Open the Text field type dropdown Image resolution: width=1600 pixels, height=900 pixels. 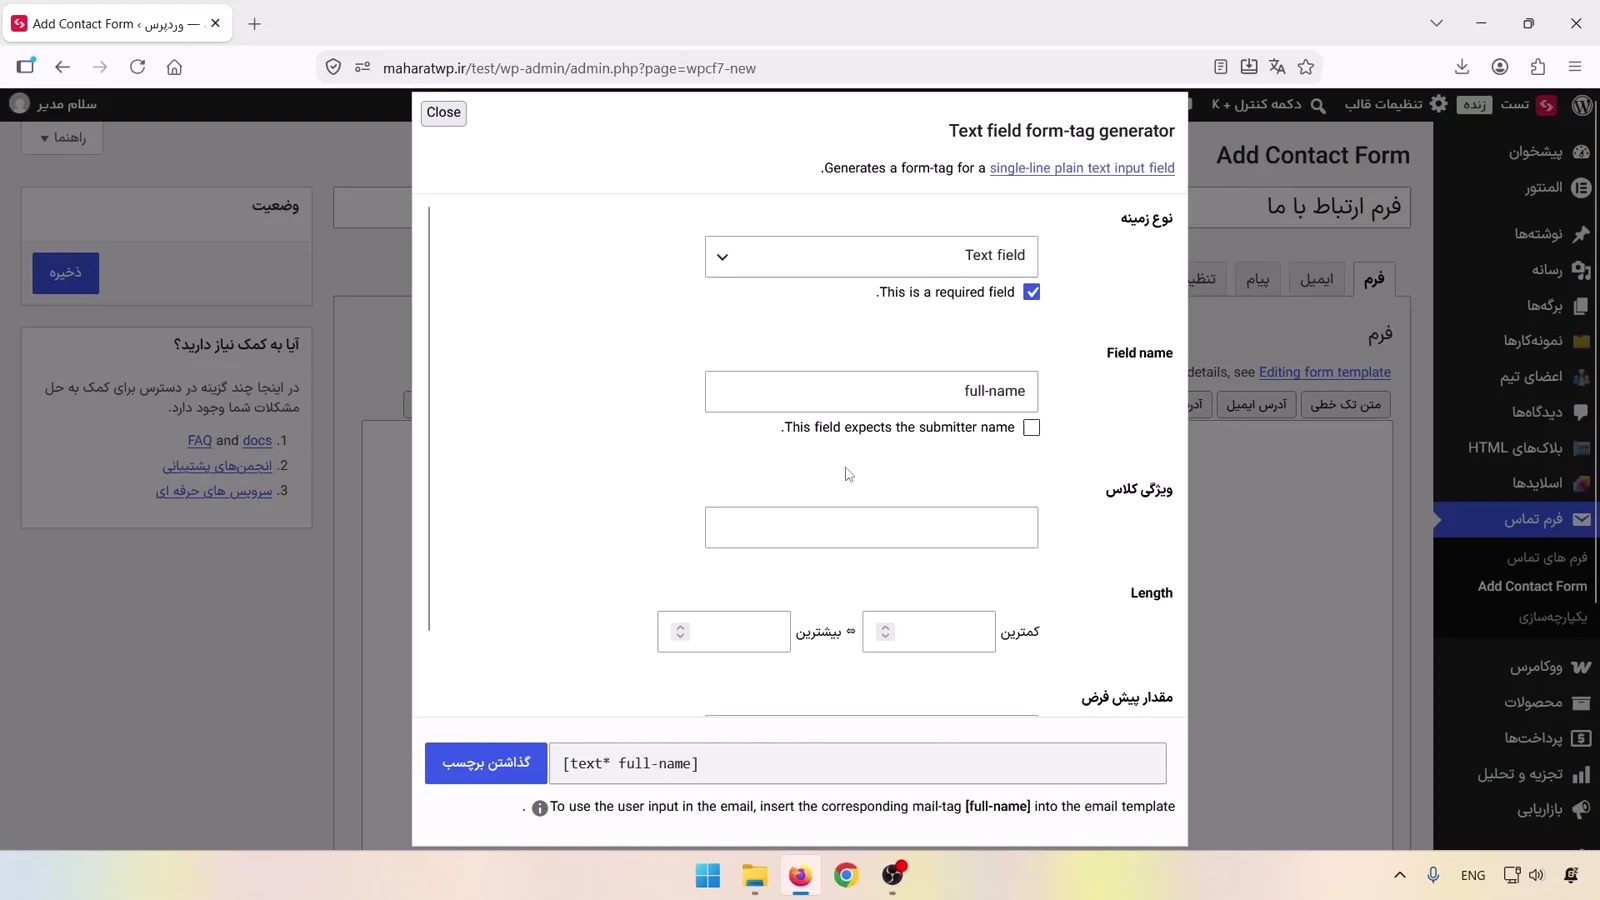(x=871, y=256)
